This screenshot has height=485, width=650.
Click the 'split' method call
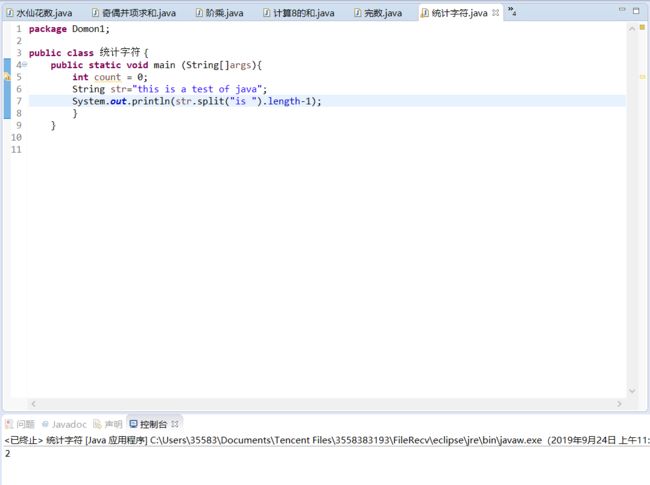[x=211, y=101]
